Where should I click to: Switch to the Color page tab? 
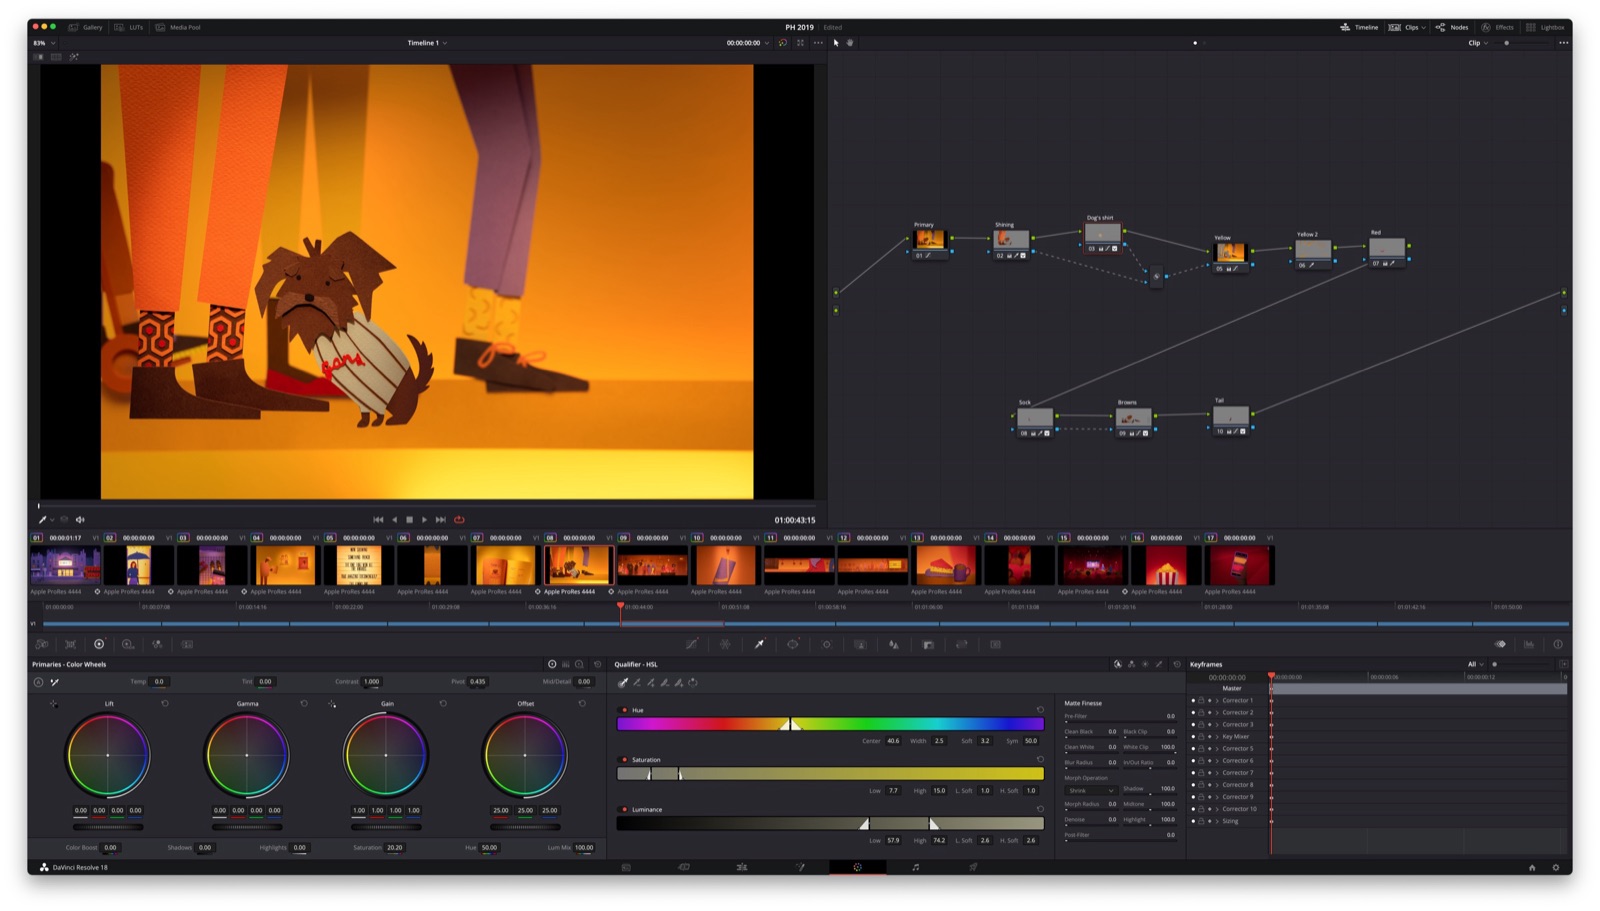(x=857, y=867)
